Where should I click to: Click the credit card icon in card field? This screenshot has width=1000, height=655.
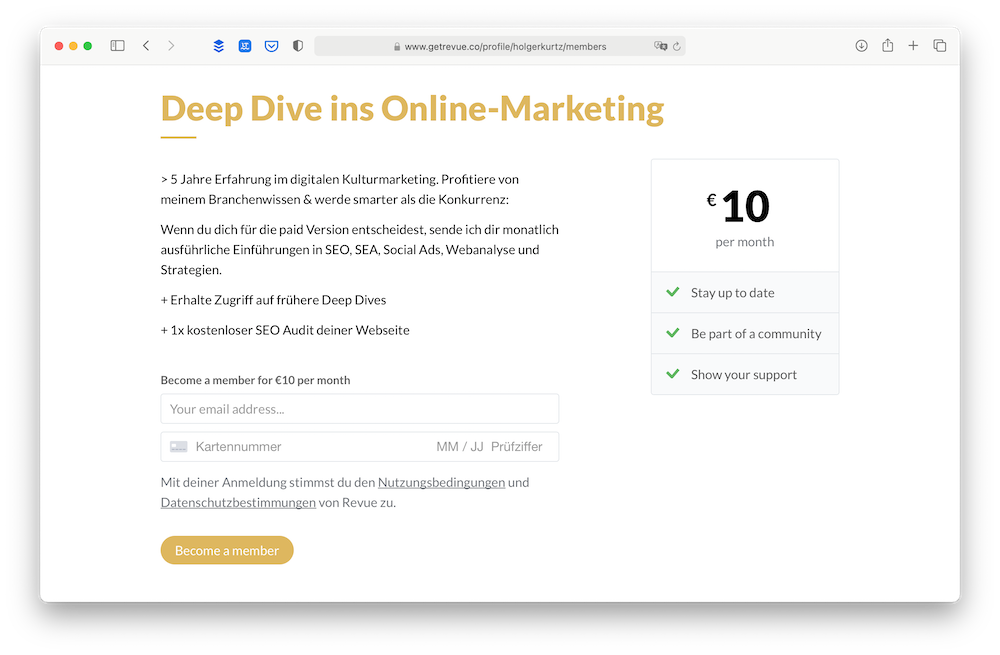click(x=179, y=447)
